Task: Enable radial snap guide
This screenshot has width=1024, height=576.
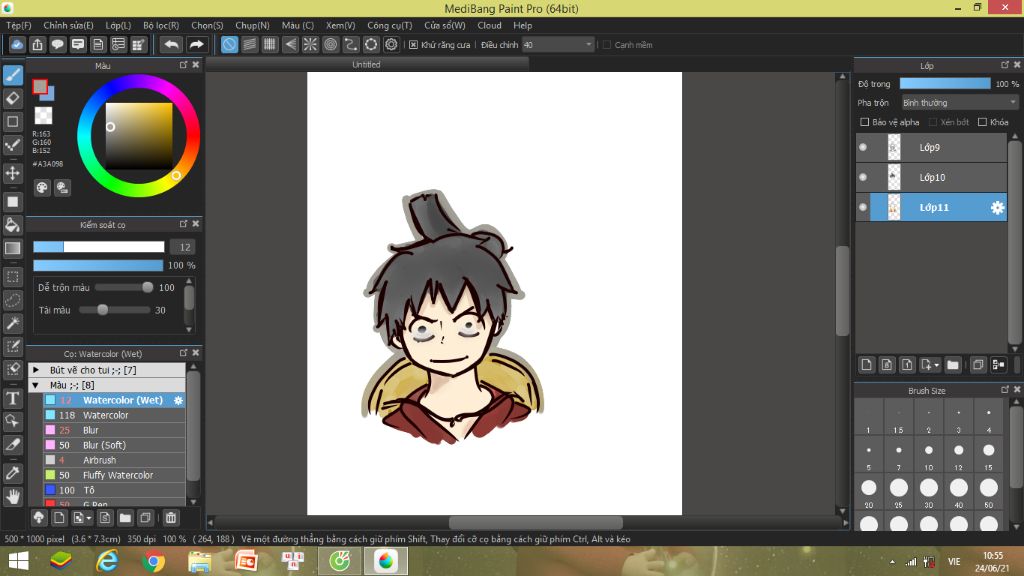Action: [310, 44]
